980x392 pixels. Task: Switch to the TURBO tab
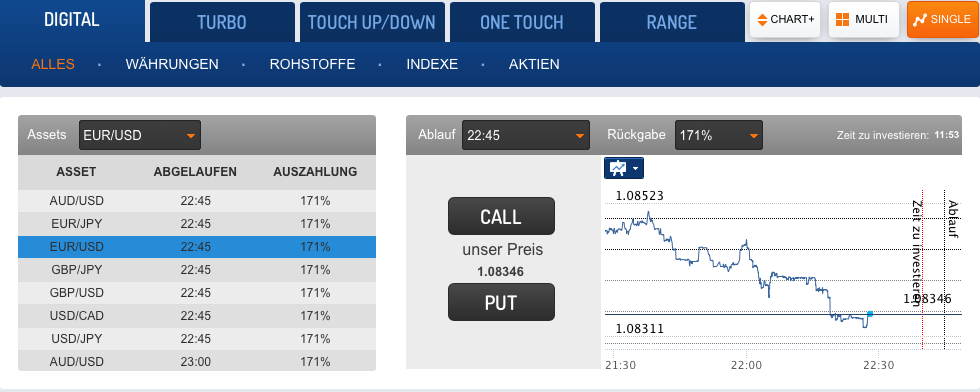222,23
